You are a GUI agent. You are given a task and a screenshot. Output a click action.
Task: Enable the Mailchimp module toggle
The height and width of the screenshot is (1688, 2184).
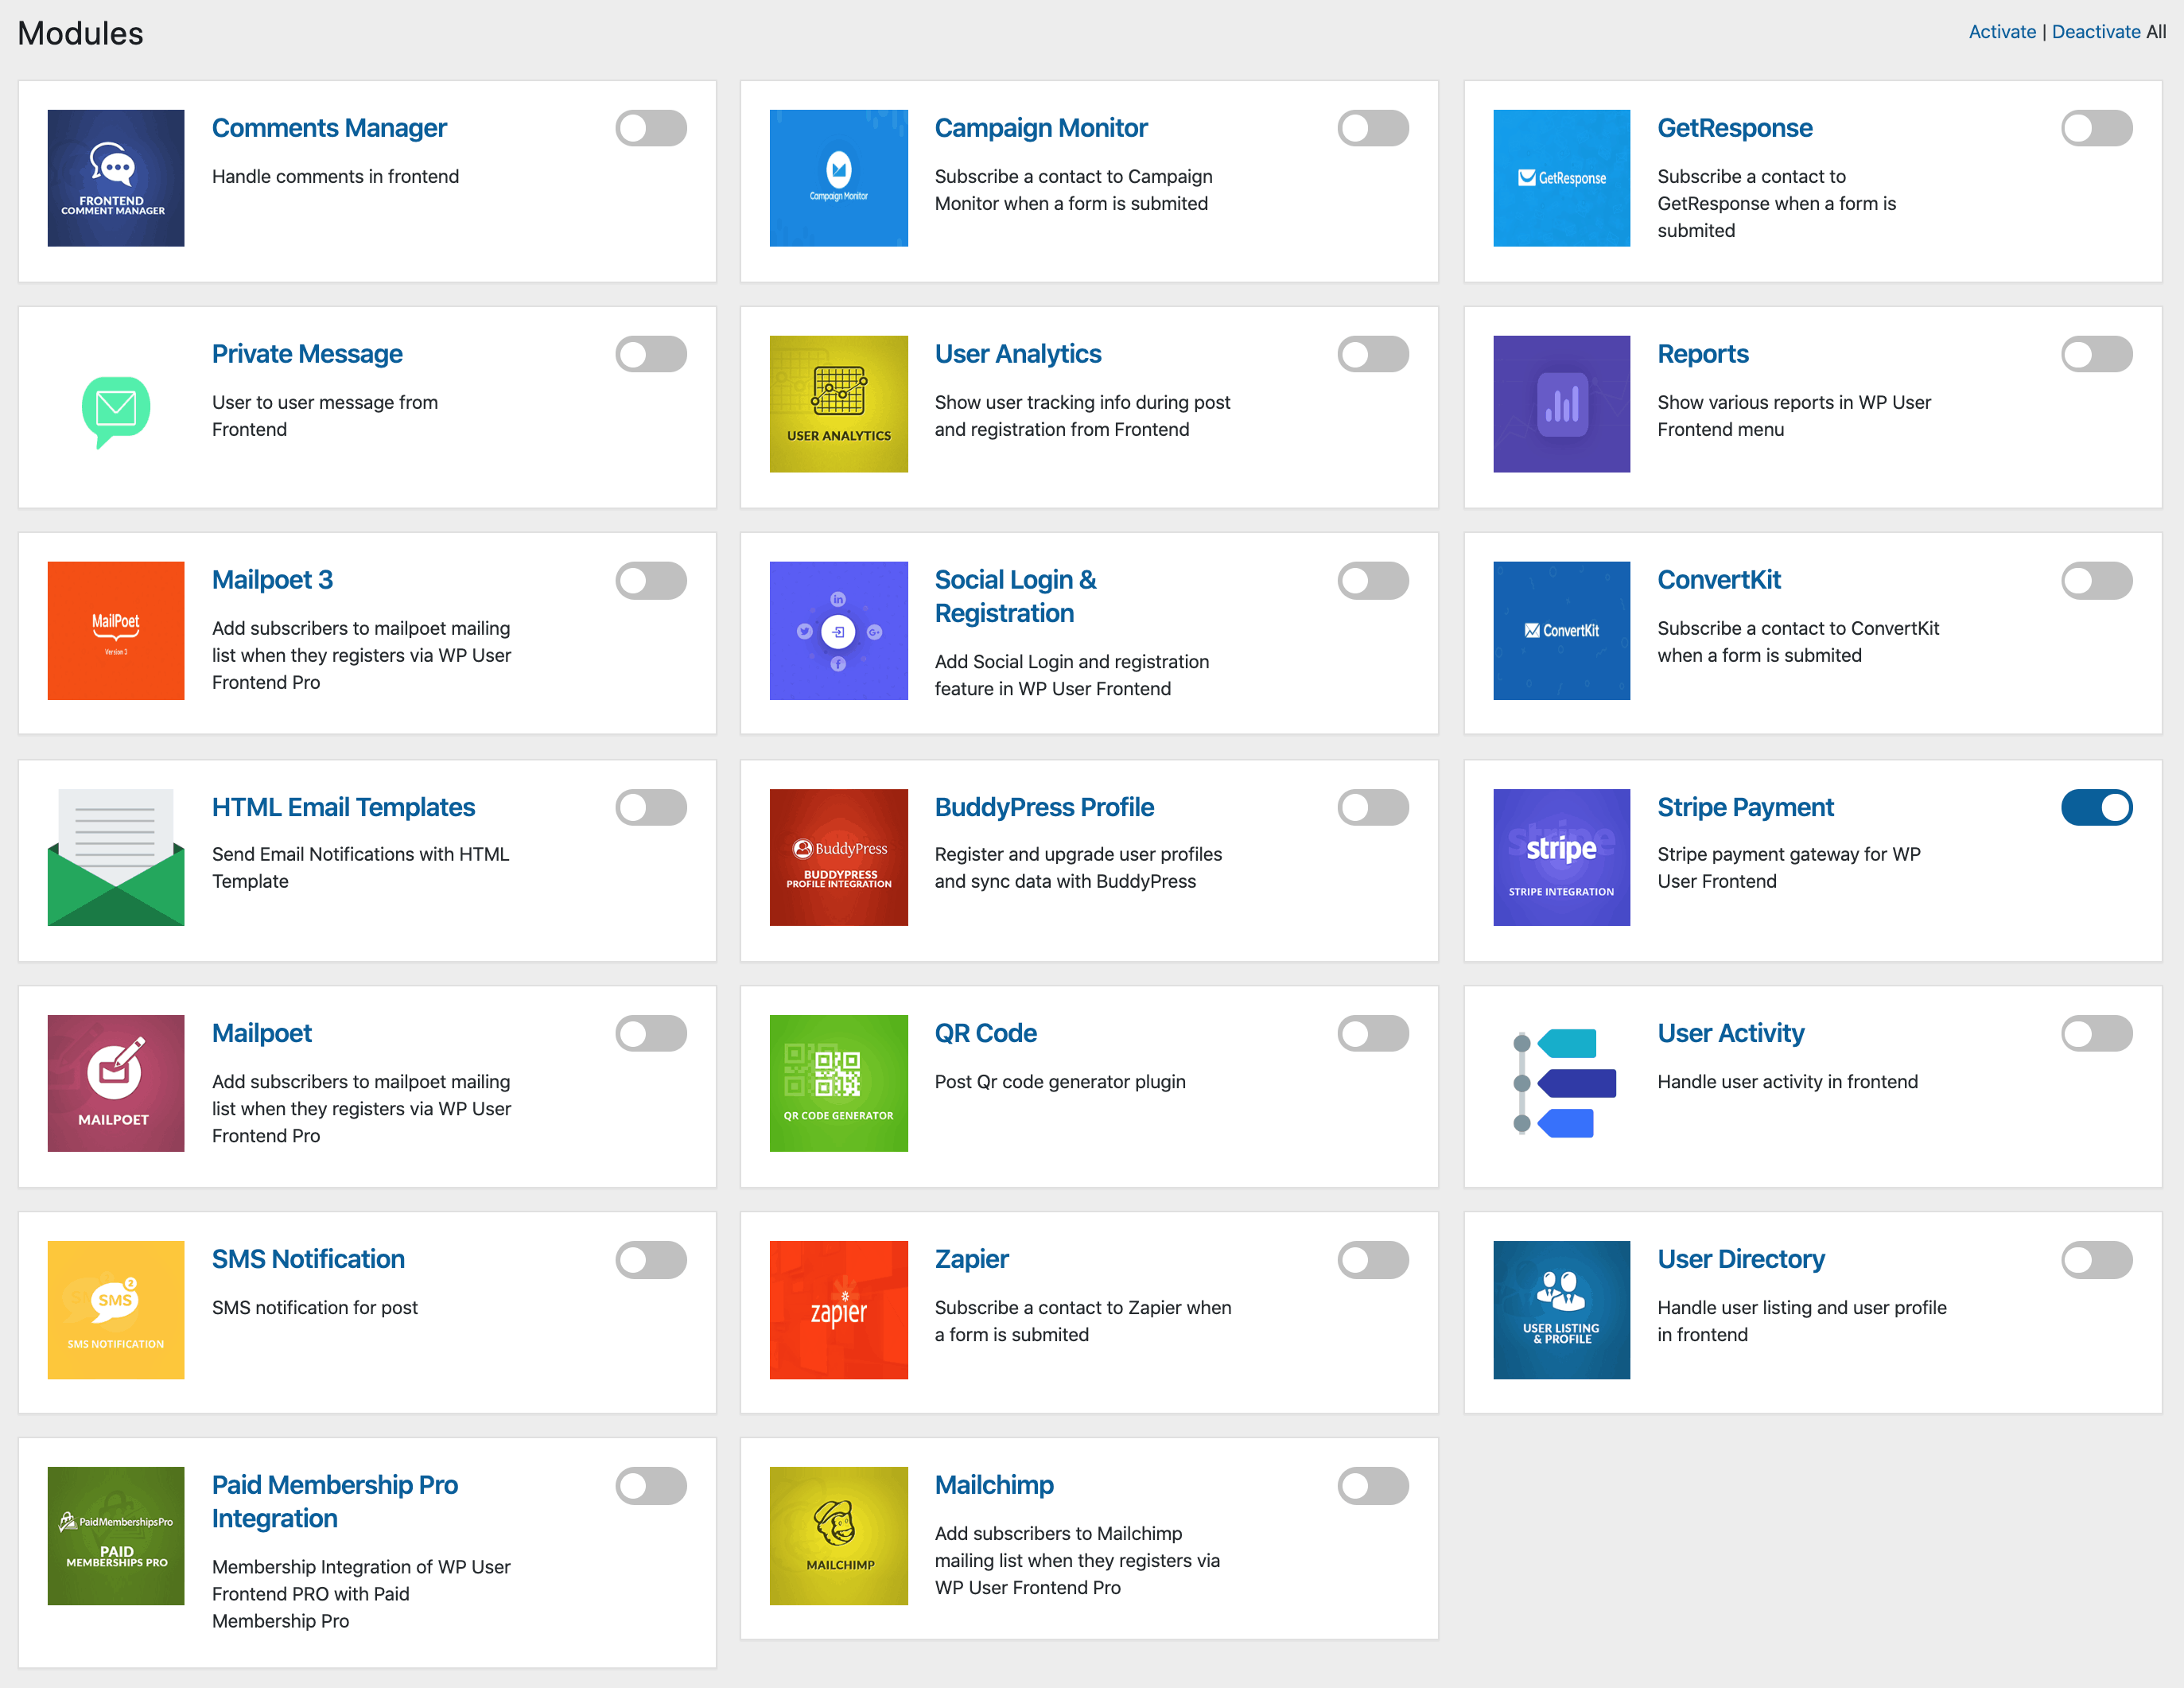click(x=1374, y=1486)
